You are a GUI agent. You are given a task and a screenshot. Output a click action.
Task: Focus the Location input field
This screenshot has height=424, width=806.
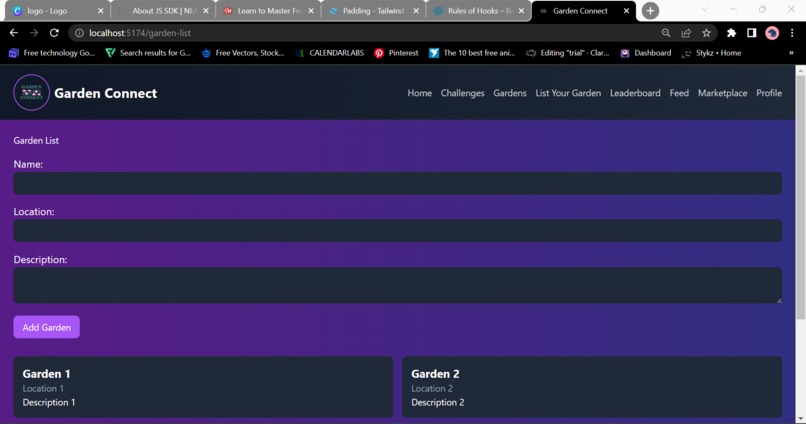[x=397, y=231]
